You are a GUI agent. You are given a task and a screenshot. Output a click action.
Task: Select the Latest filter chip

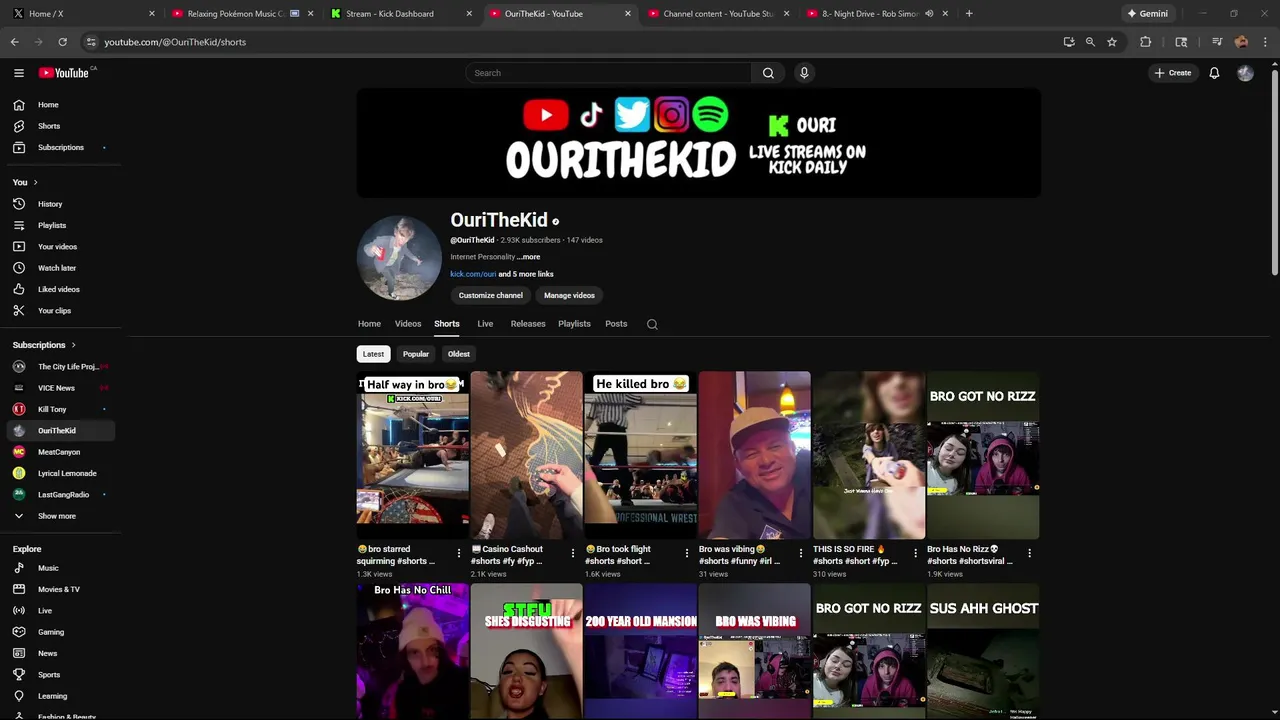(x=373, y=354)
